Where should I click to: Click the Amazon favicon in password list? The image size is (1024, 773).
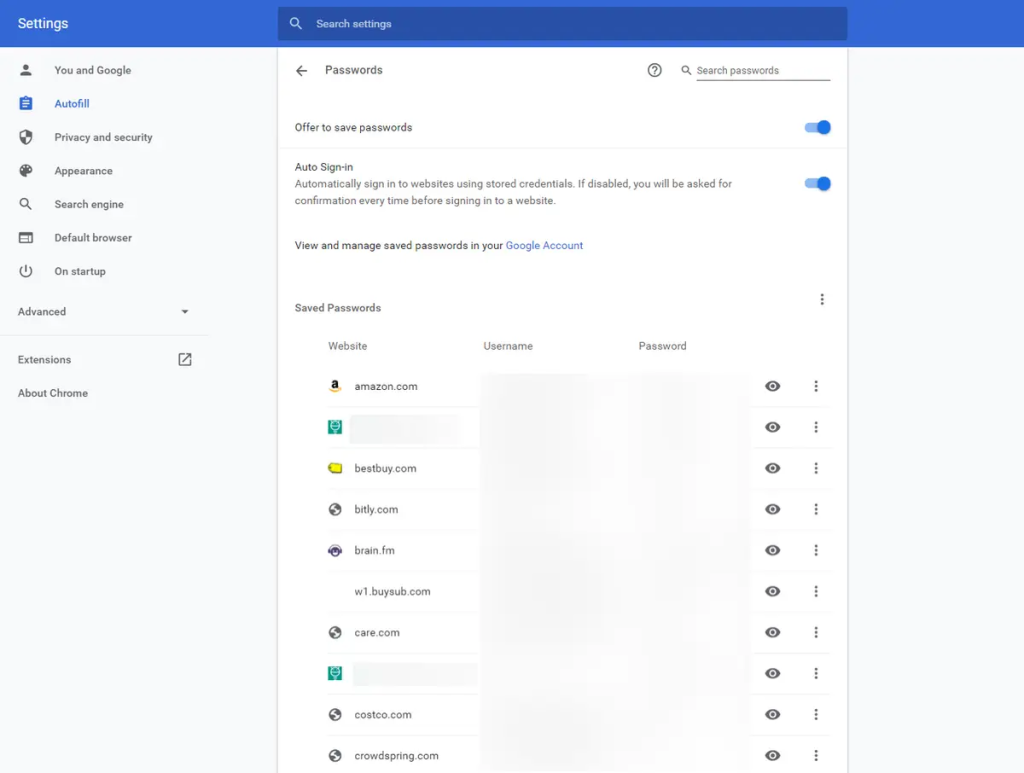click(335, 386)
